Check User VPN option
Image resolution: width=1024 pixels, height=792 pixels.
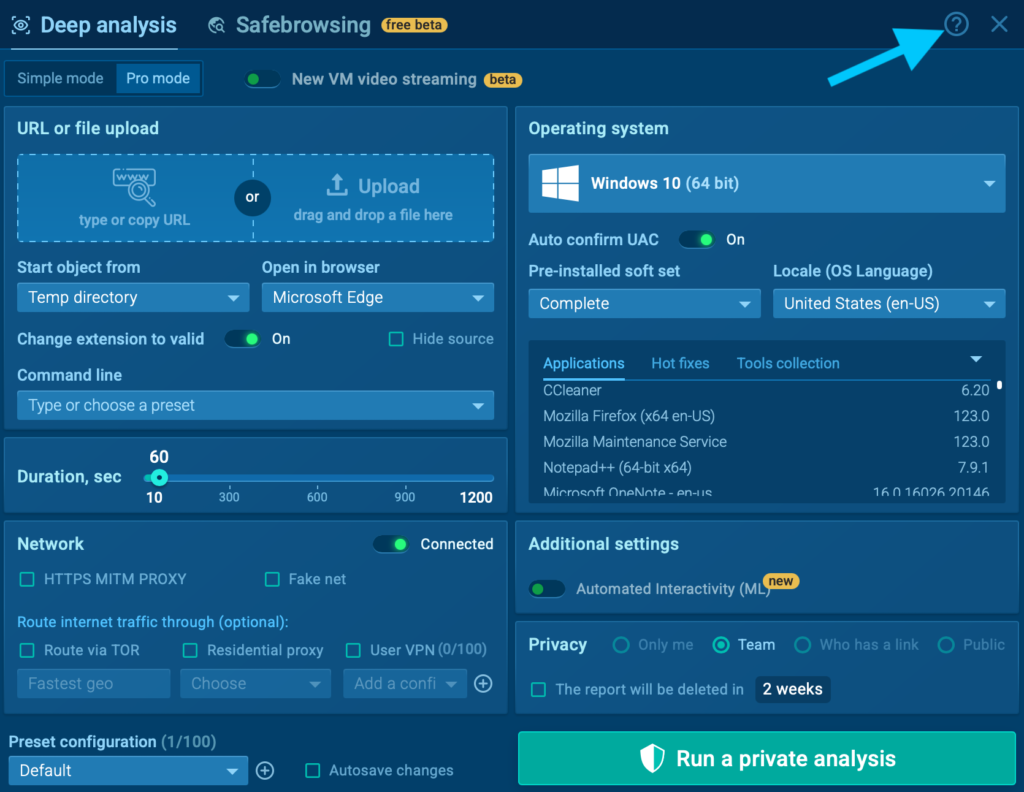point(353,650)
